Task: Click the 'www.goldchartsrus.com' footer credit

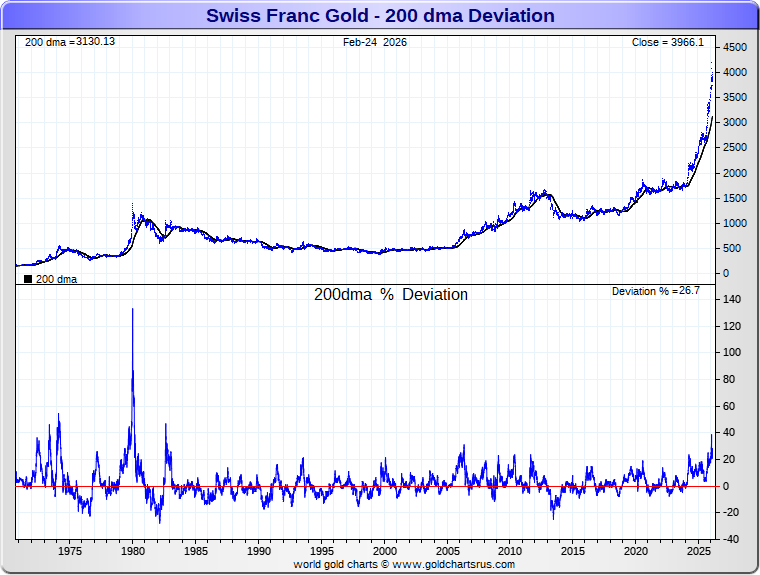Action: pos(454,565)
